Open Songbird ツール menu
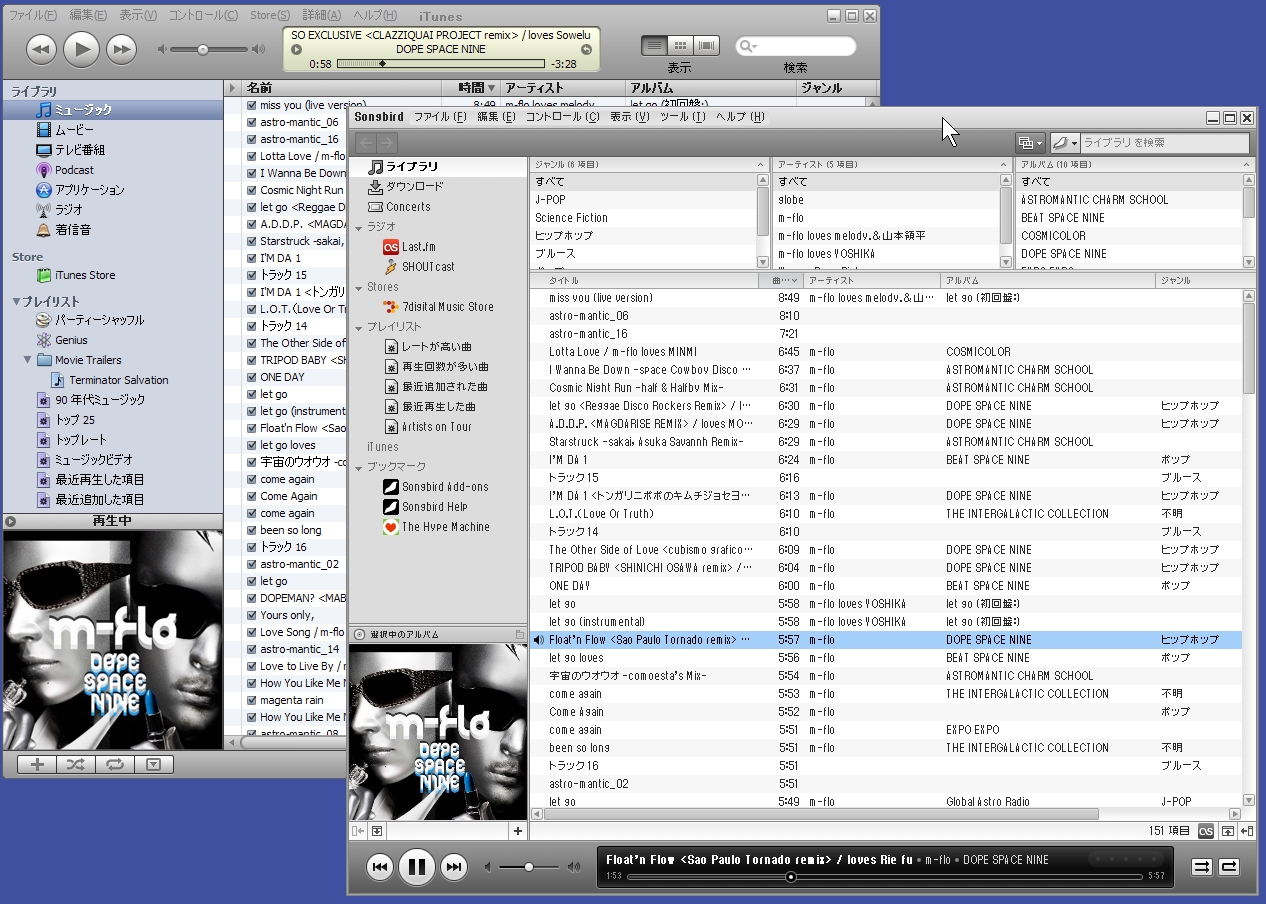The image size is (1266, 904). pyautogui.click(x=683, y=117)
